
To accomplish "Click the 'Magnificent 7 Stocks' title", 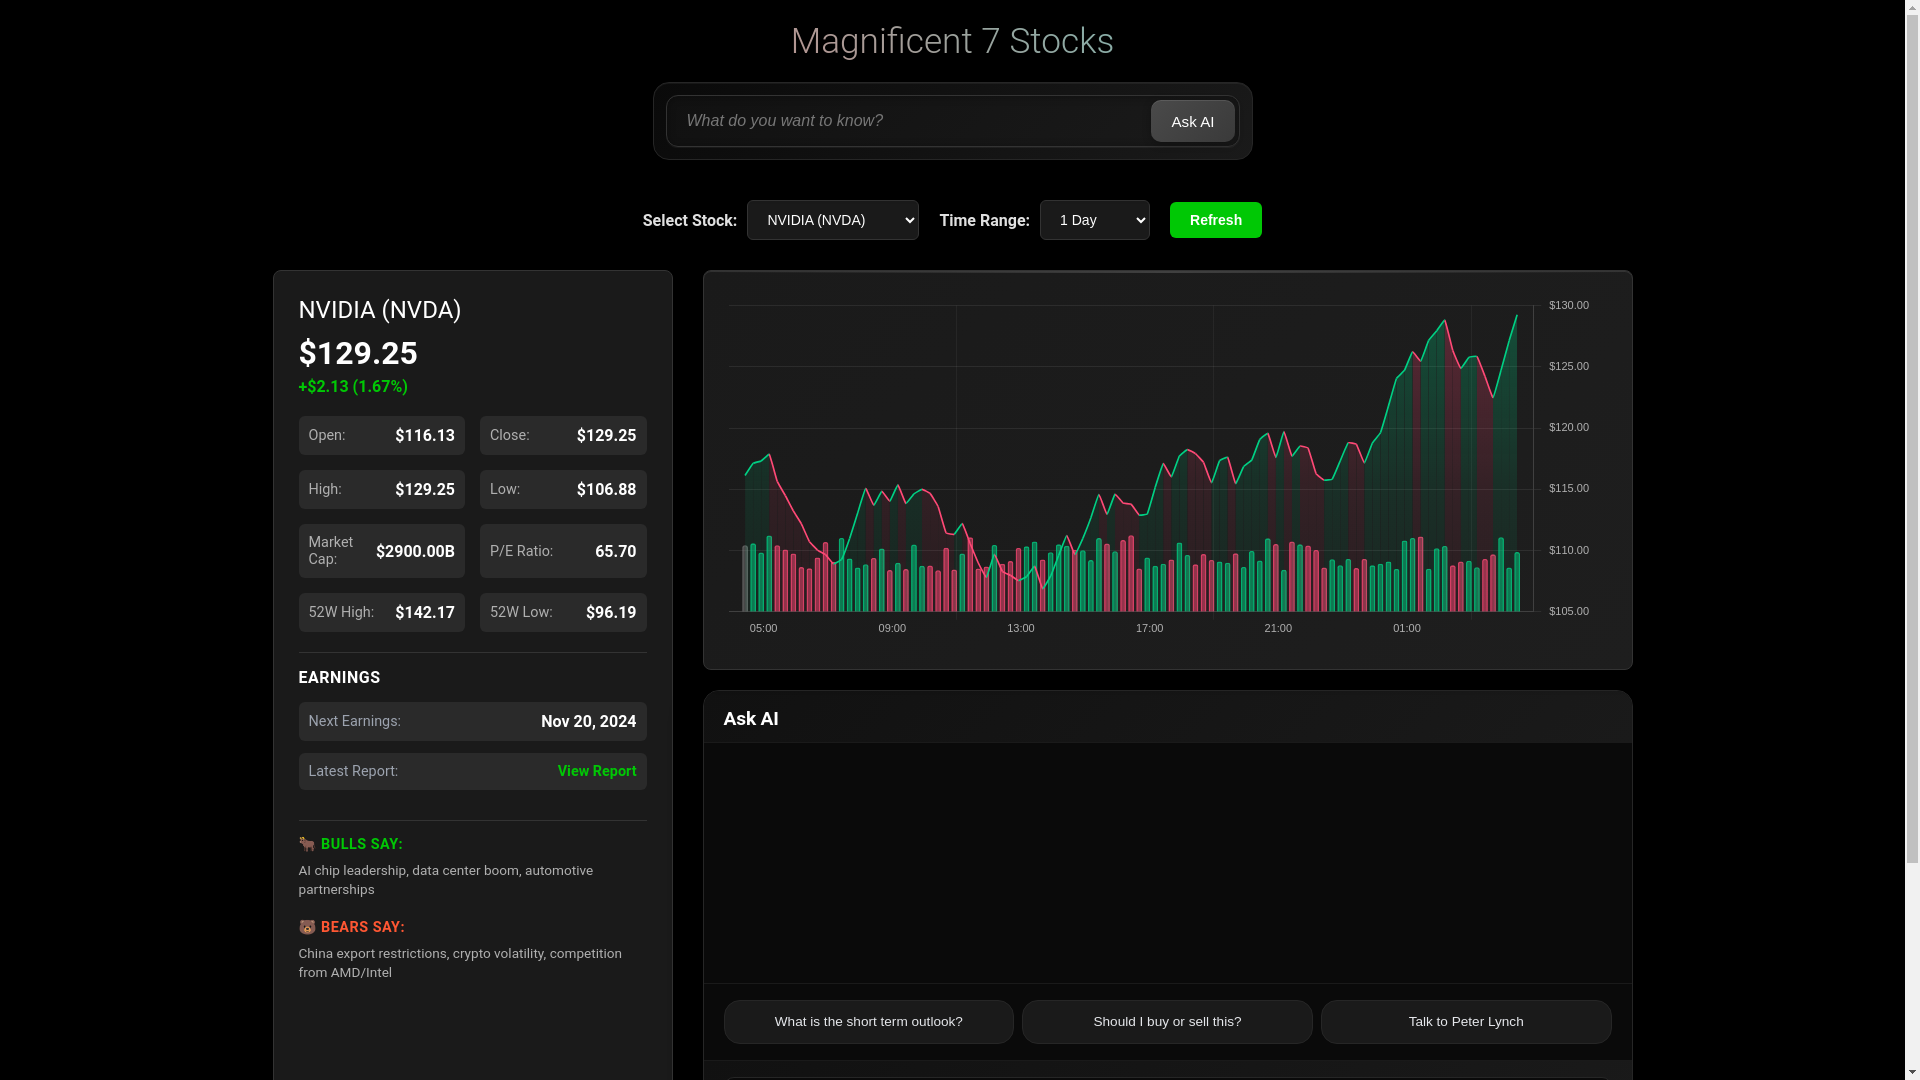I will pyautogui.click(x=952, y=41).
